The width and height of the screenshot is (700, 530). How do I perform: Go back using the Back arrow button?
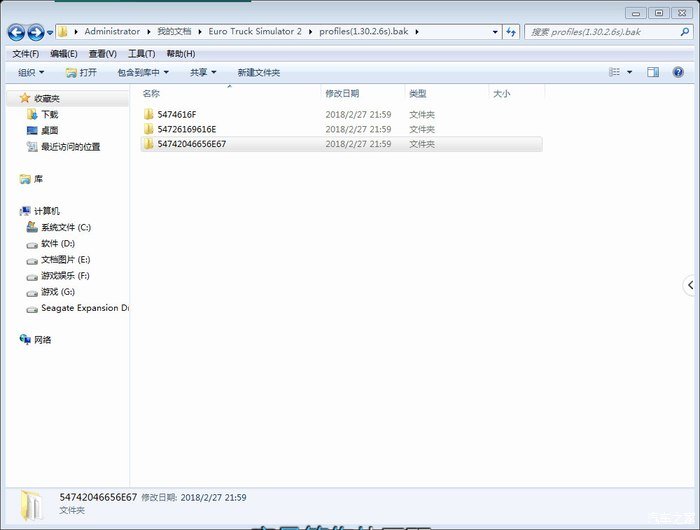pos(17,32)
